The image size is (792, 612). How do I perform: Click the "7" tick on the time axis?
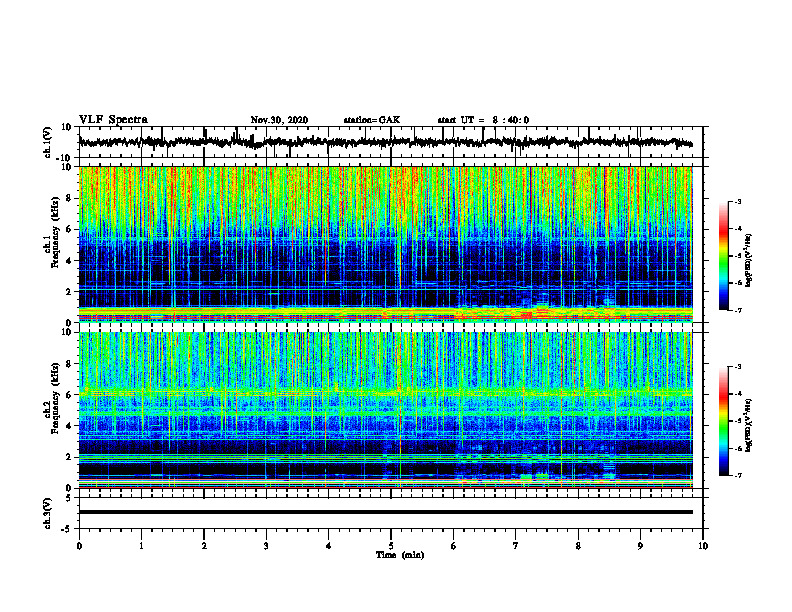(x=516, y=546)
